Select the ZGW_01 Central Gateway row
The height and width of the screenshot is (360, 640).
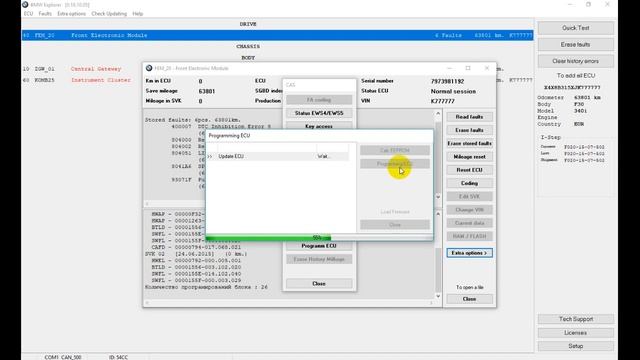[x=82, y=69]
